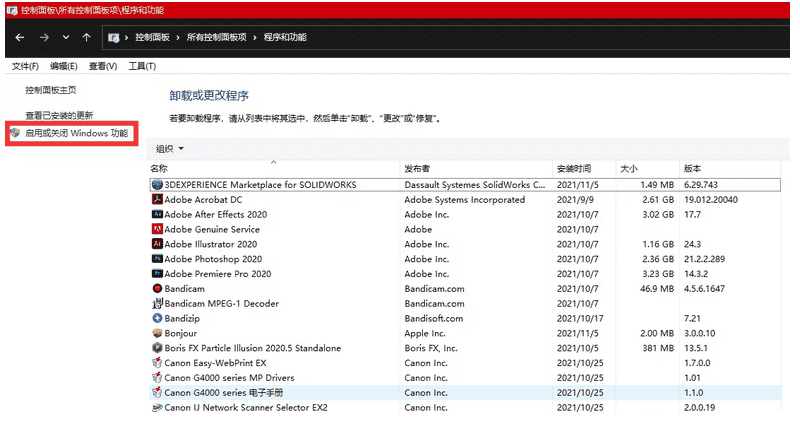Click publisher Dassault Systemes SolidWorks cell

(x=474, y=185)
